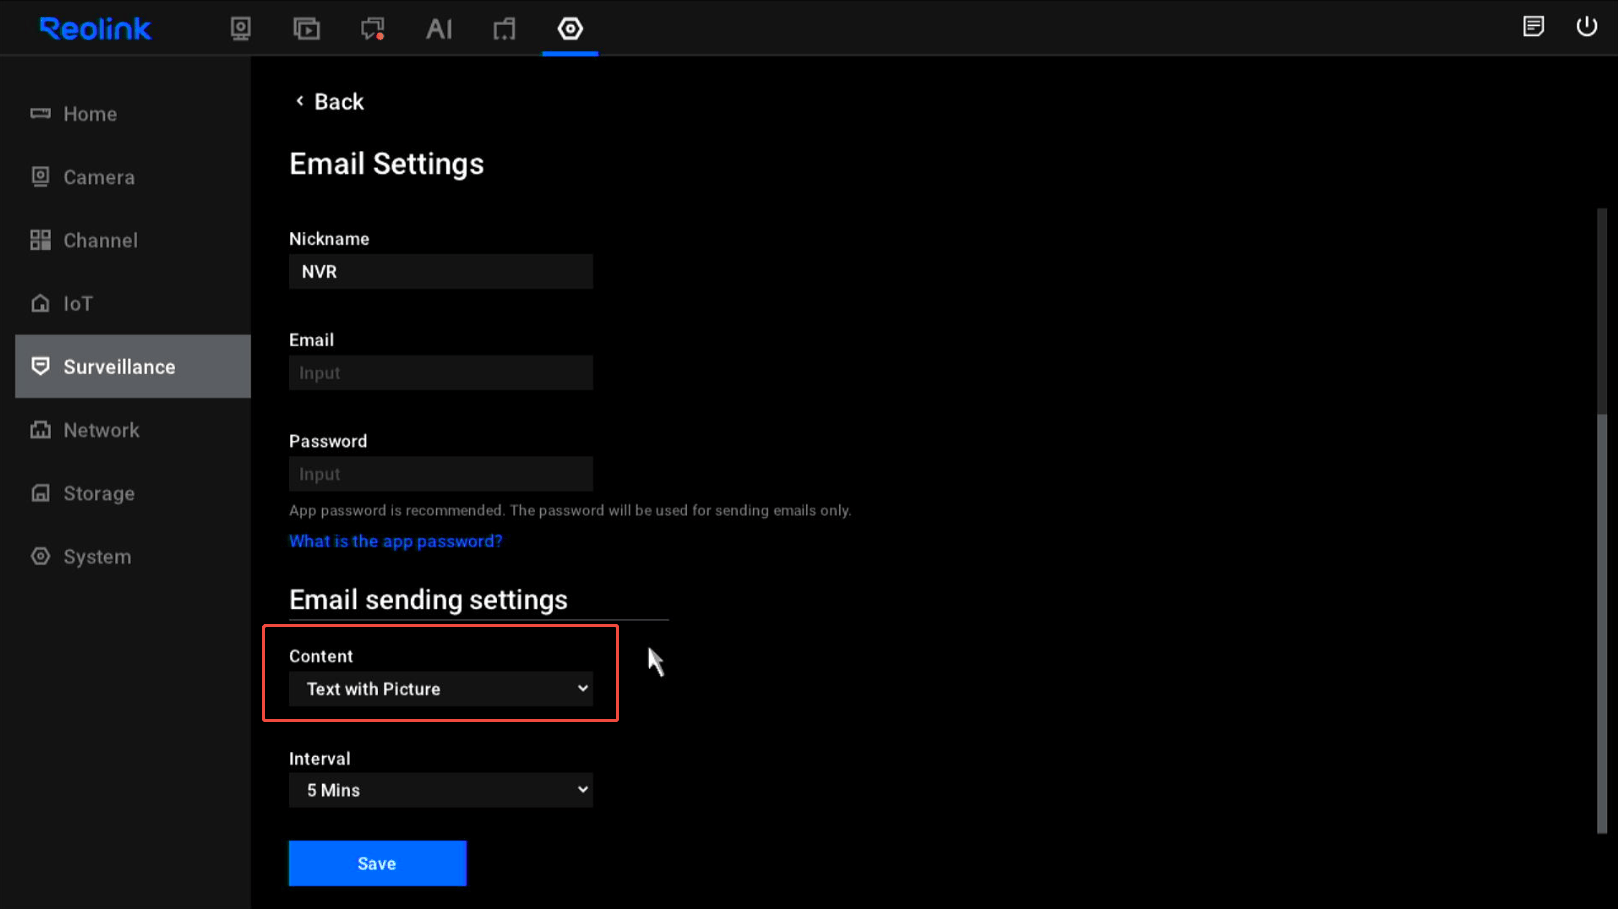Open the 'What is the app password?' link
The image size is (1618, 909).
pyautogui.click(x=396, y=541)
